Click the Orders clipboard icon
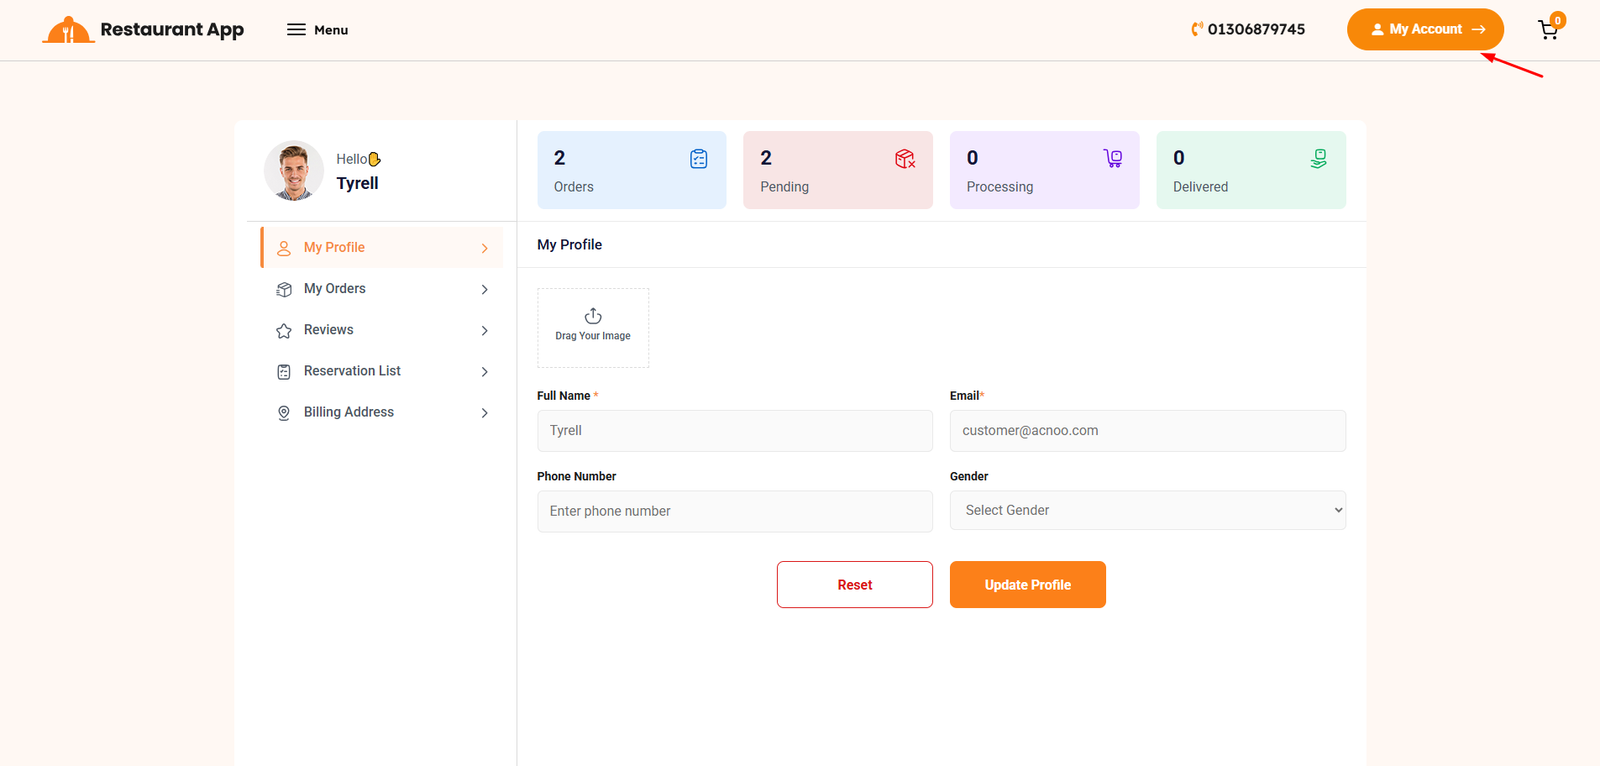The width and height of the screenshot is (1600, 766). coord(698,159)
